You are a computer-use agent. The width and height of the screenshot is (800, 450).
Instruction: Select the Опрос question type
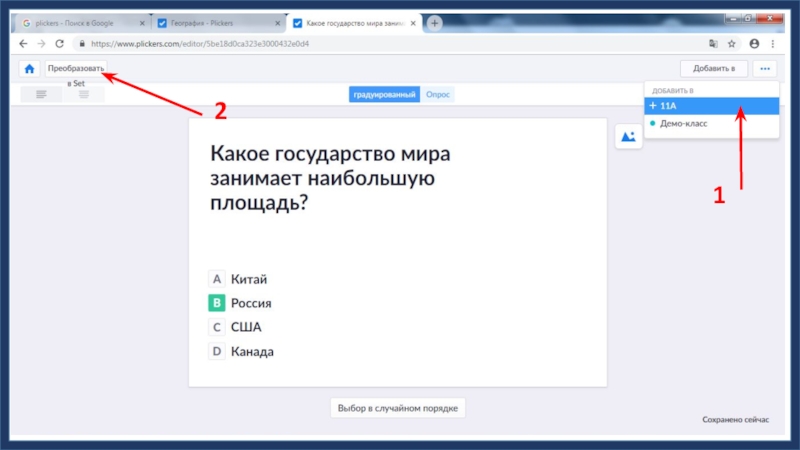pyautogui.click(x=437, y=94)
